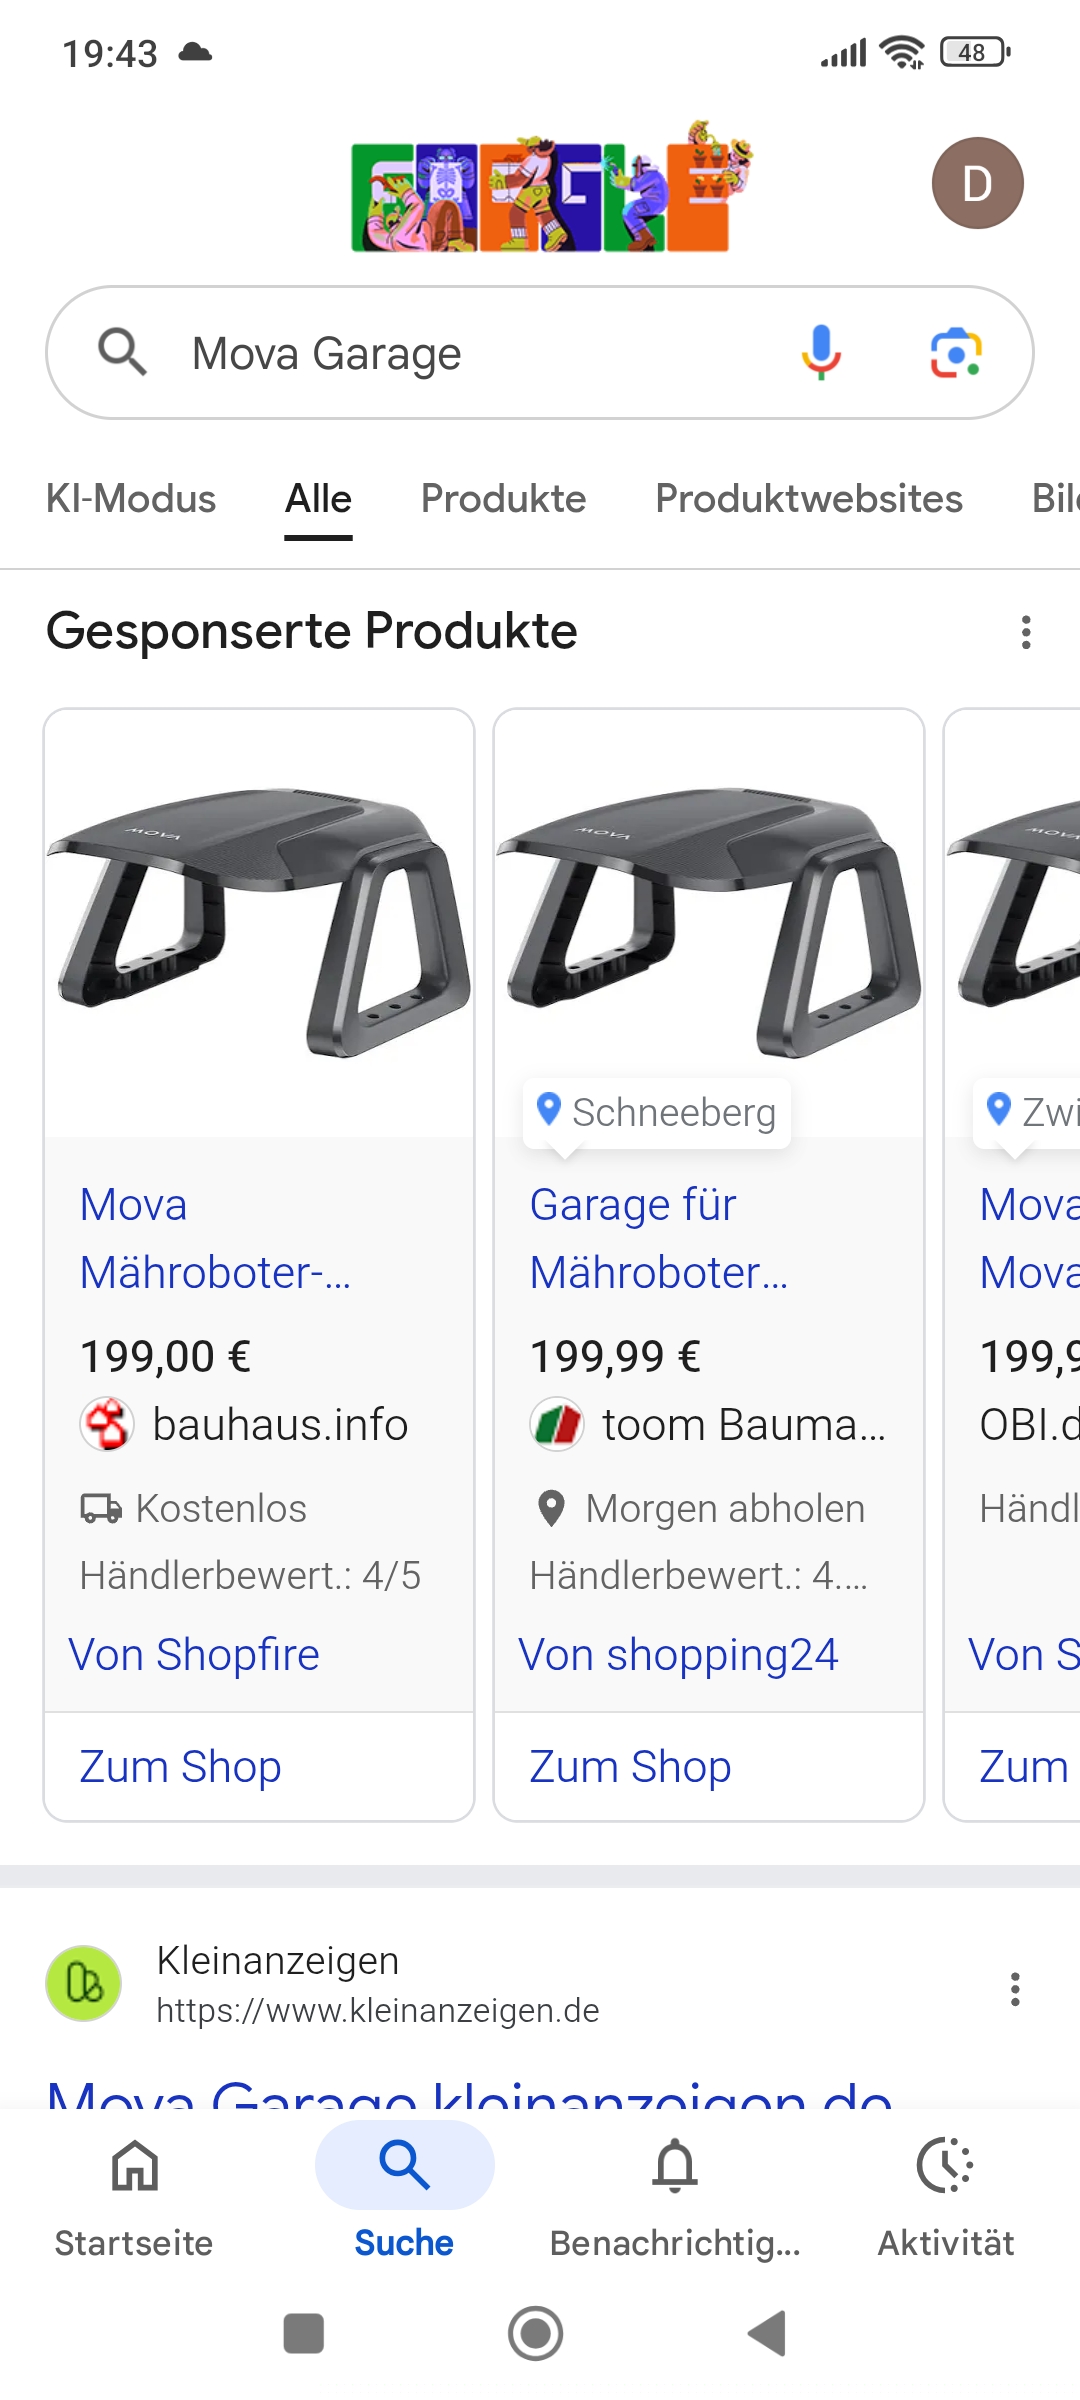The image size is (1080, 2400).
Task: Open Google Lens camera search icon
Action: pos(956,353)
